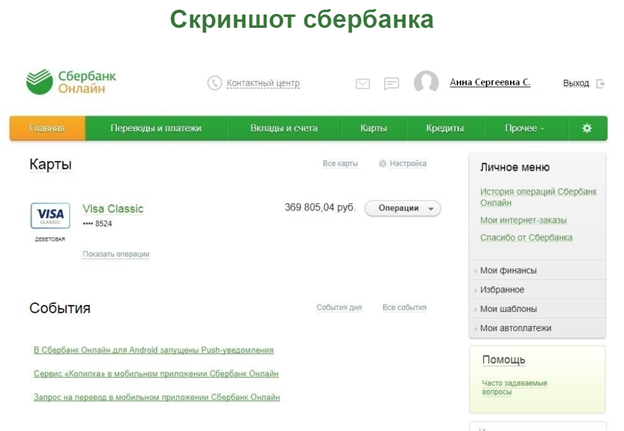Click the Помощь heading
Image resolution: width=624 pixels, height=431 pixels.
[x=504, y=360]
